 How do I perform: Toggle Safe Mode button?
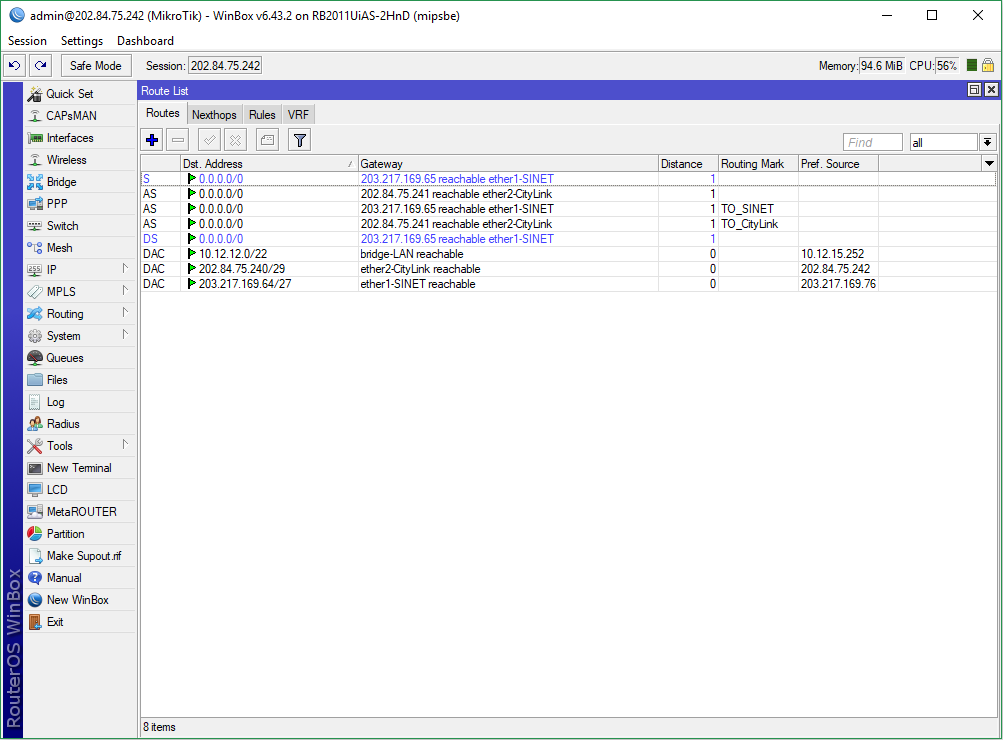tap(96, 66)
